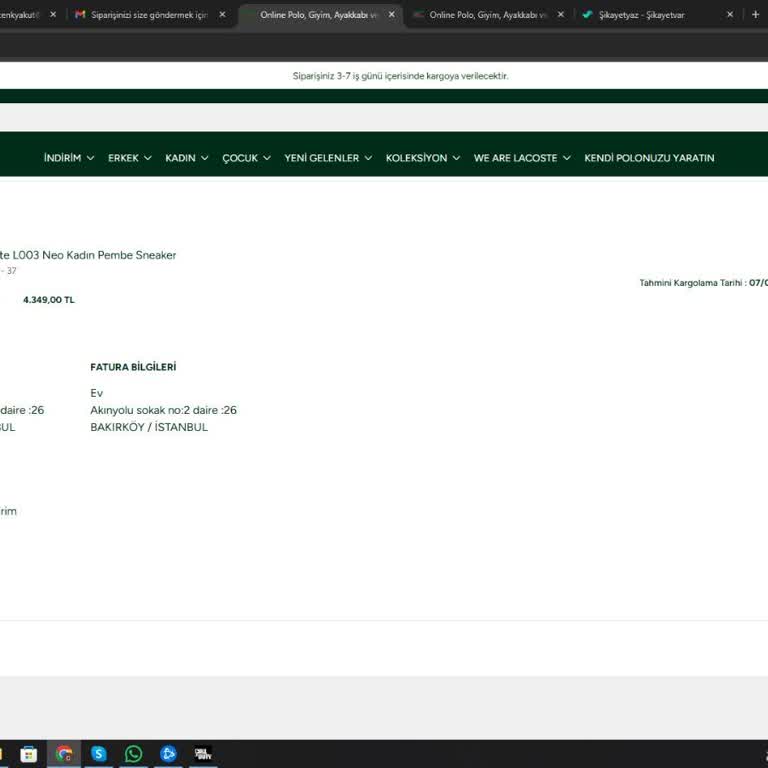Open a new browser tab with plus
The width and height of the screenshot is (768, 768).
click(755, 15)
